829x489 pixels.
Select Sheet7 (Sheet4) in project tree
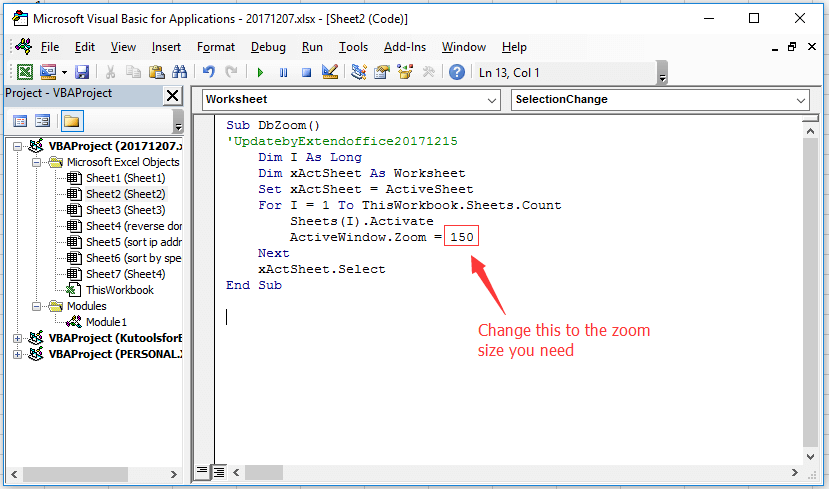(x=125, y=274)
